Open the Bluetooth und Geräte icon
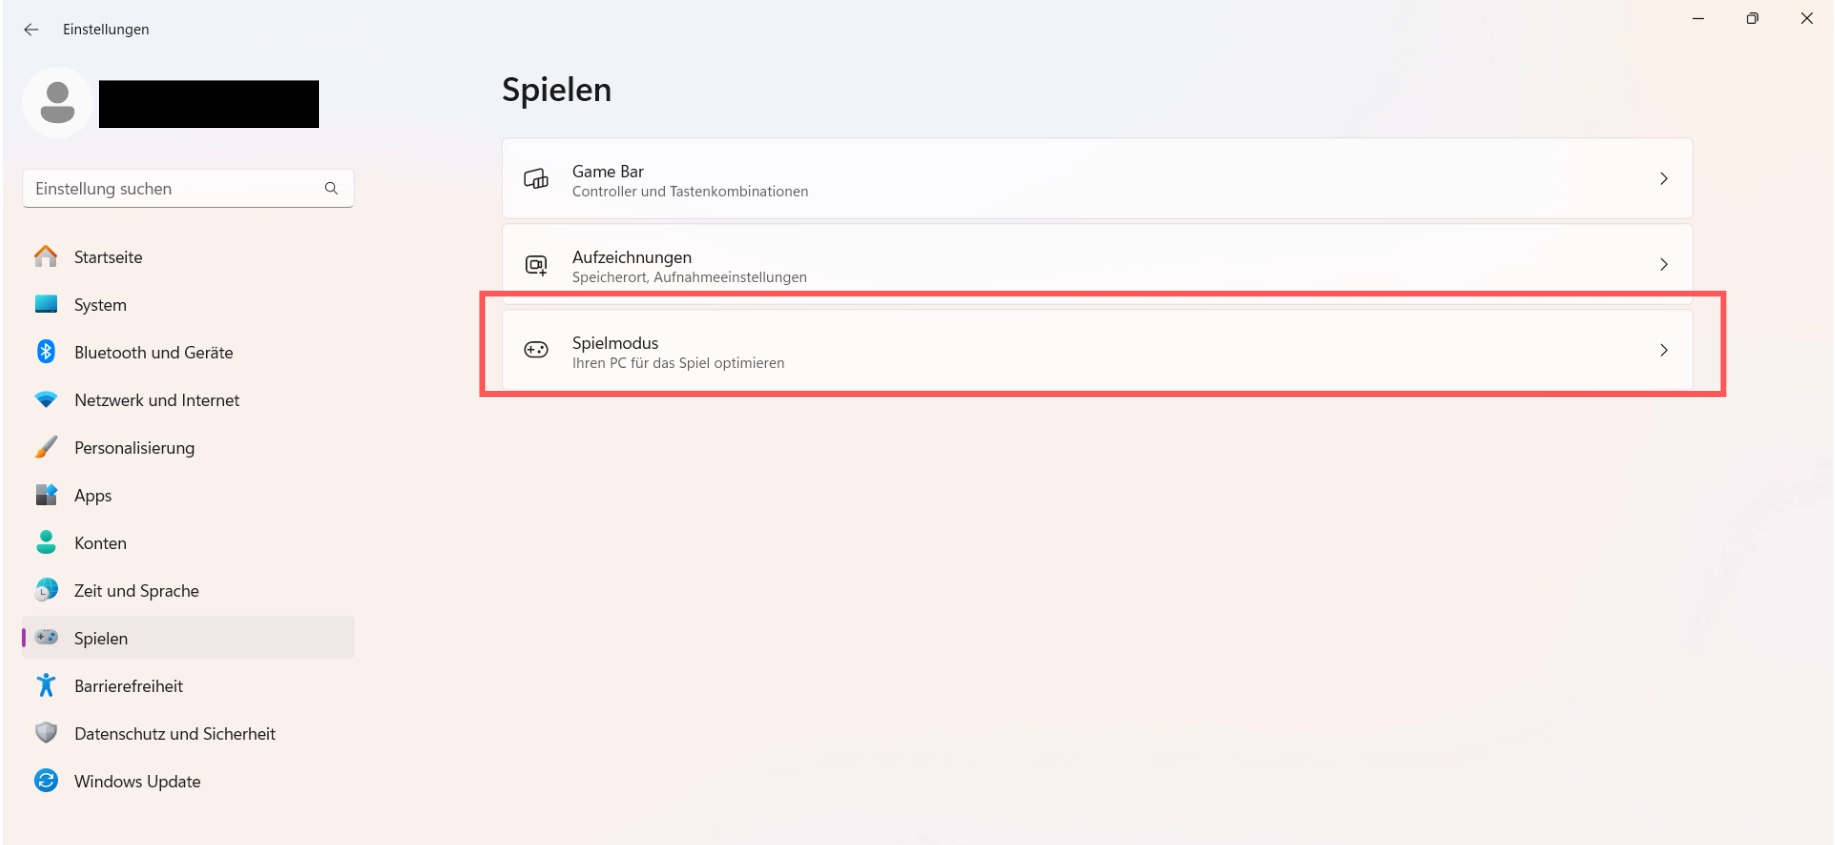Image resolution: width=1835 pixels, height=845 pixels. [46, 352]
